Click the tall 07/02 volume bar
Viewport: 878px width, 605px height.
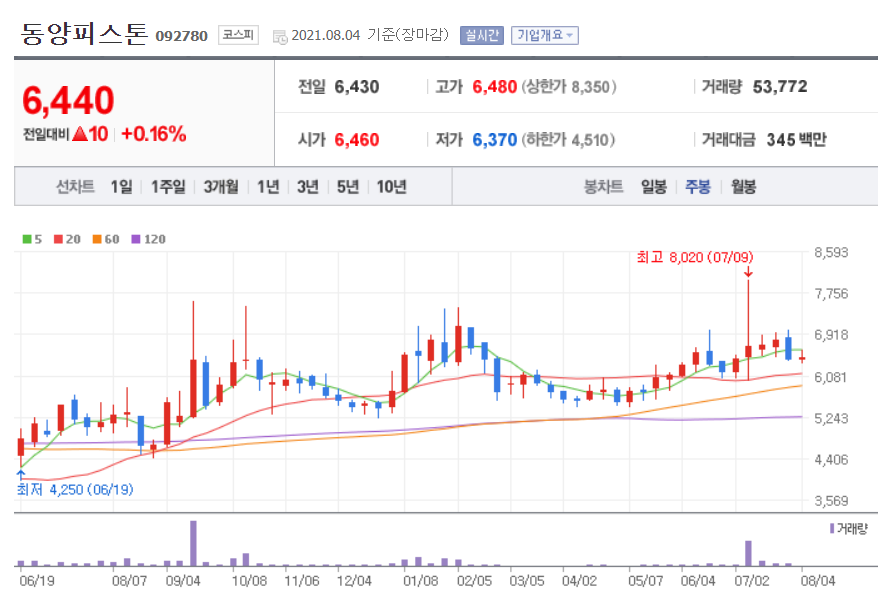click(x=748, y=553)
